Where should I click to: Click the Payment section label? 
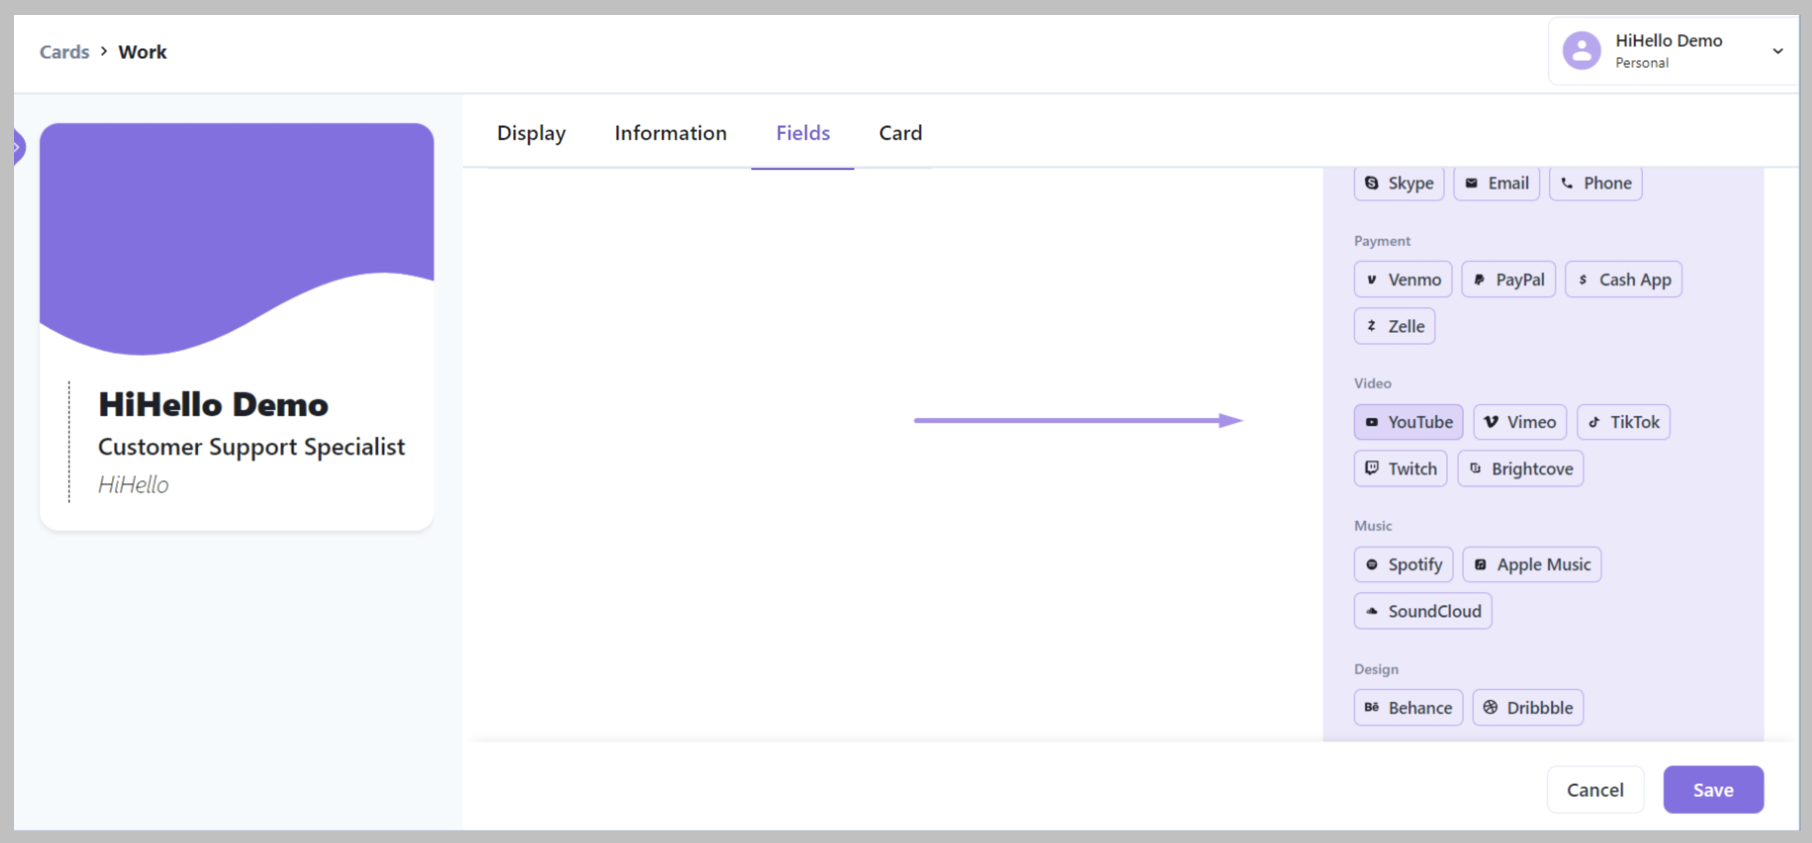pyautogui.click(x=1382, y=241)
